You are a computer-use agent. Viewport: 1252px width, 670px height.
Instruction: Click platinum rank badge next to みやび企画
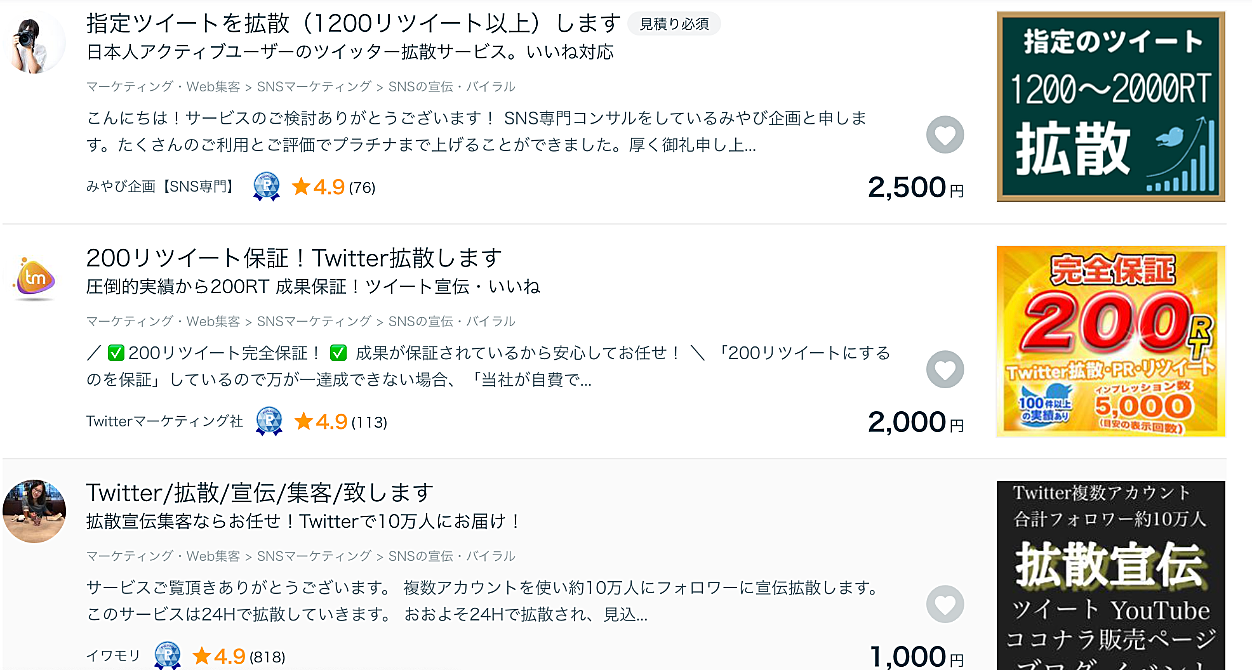[266, 186]
